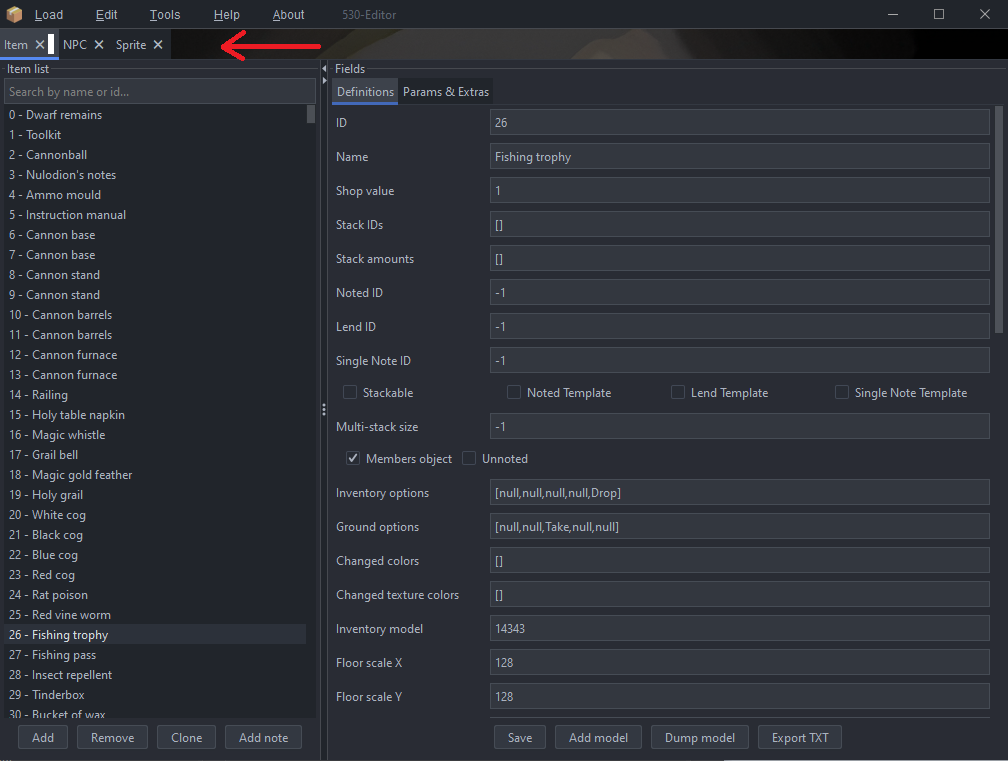Enable the Stackable checkbox
Screen dimensions: 1008x761
(x=350, y=393)
